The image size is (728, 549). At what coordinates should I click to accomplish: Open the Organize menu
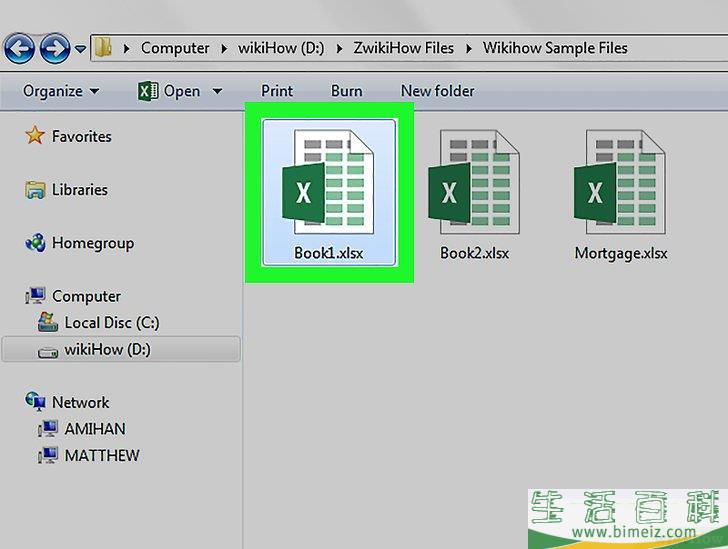[61, 91]
